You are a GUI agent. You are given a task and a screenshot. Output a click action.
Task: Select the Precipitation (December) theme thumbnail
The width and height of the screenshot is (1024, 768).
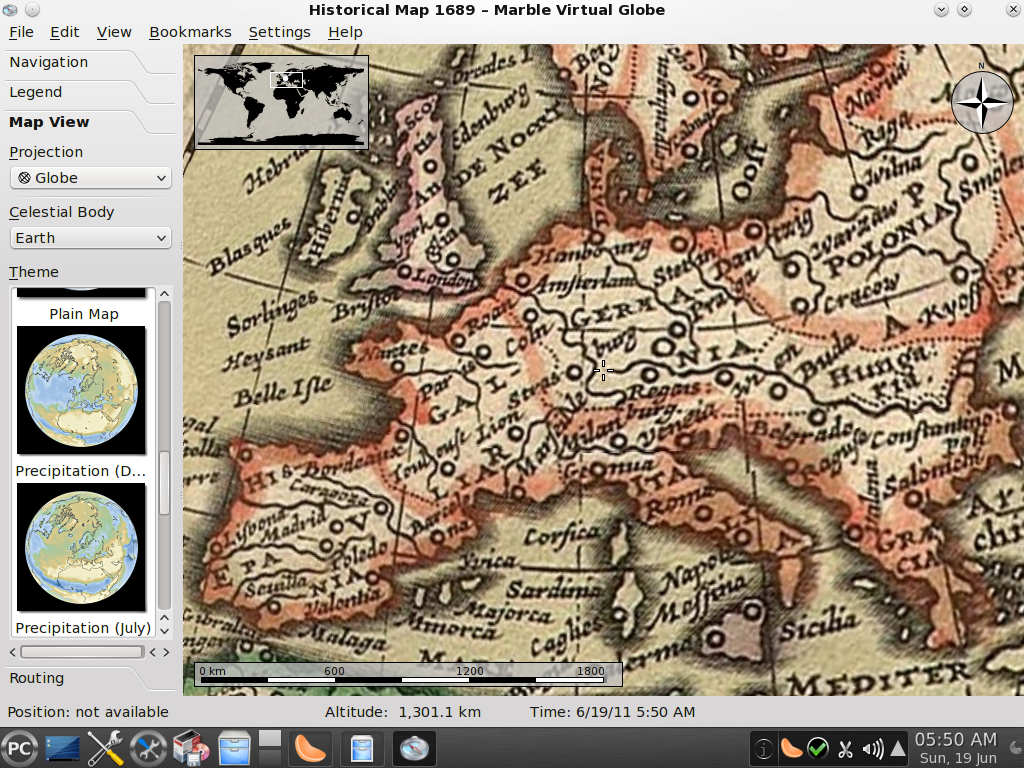point(81,390)
